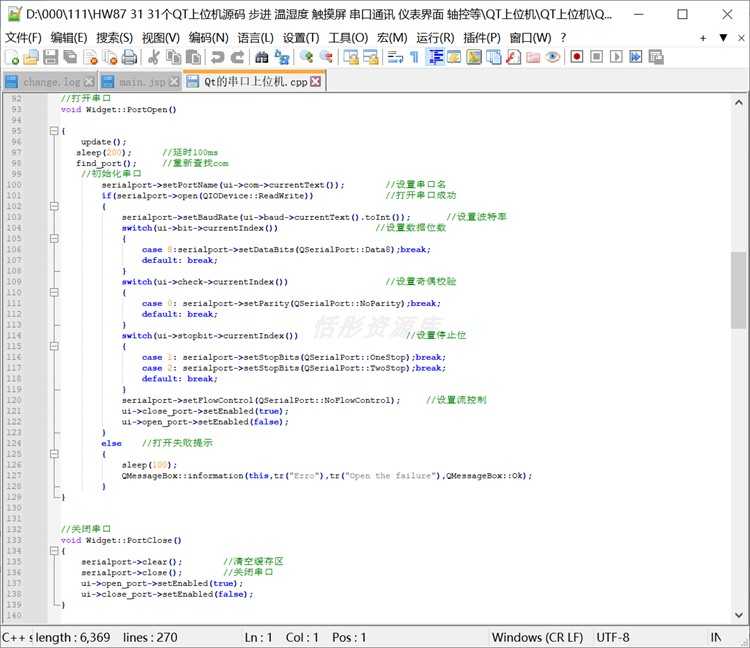This screenshot has width=750, height=648.
Task: Collapse the else block fold at line 125
Action: (x=54, y=454)
